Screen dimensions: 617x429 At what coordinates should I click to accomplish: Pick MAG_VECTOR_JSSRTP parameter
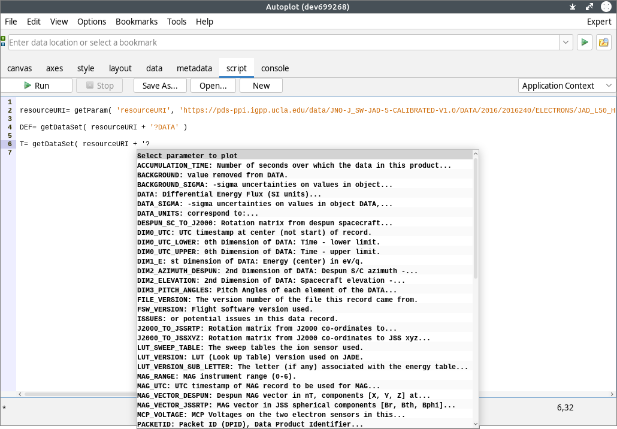click(x=305, y=405)
